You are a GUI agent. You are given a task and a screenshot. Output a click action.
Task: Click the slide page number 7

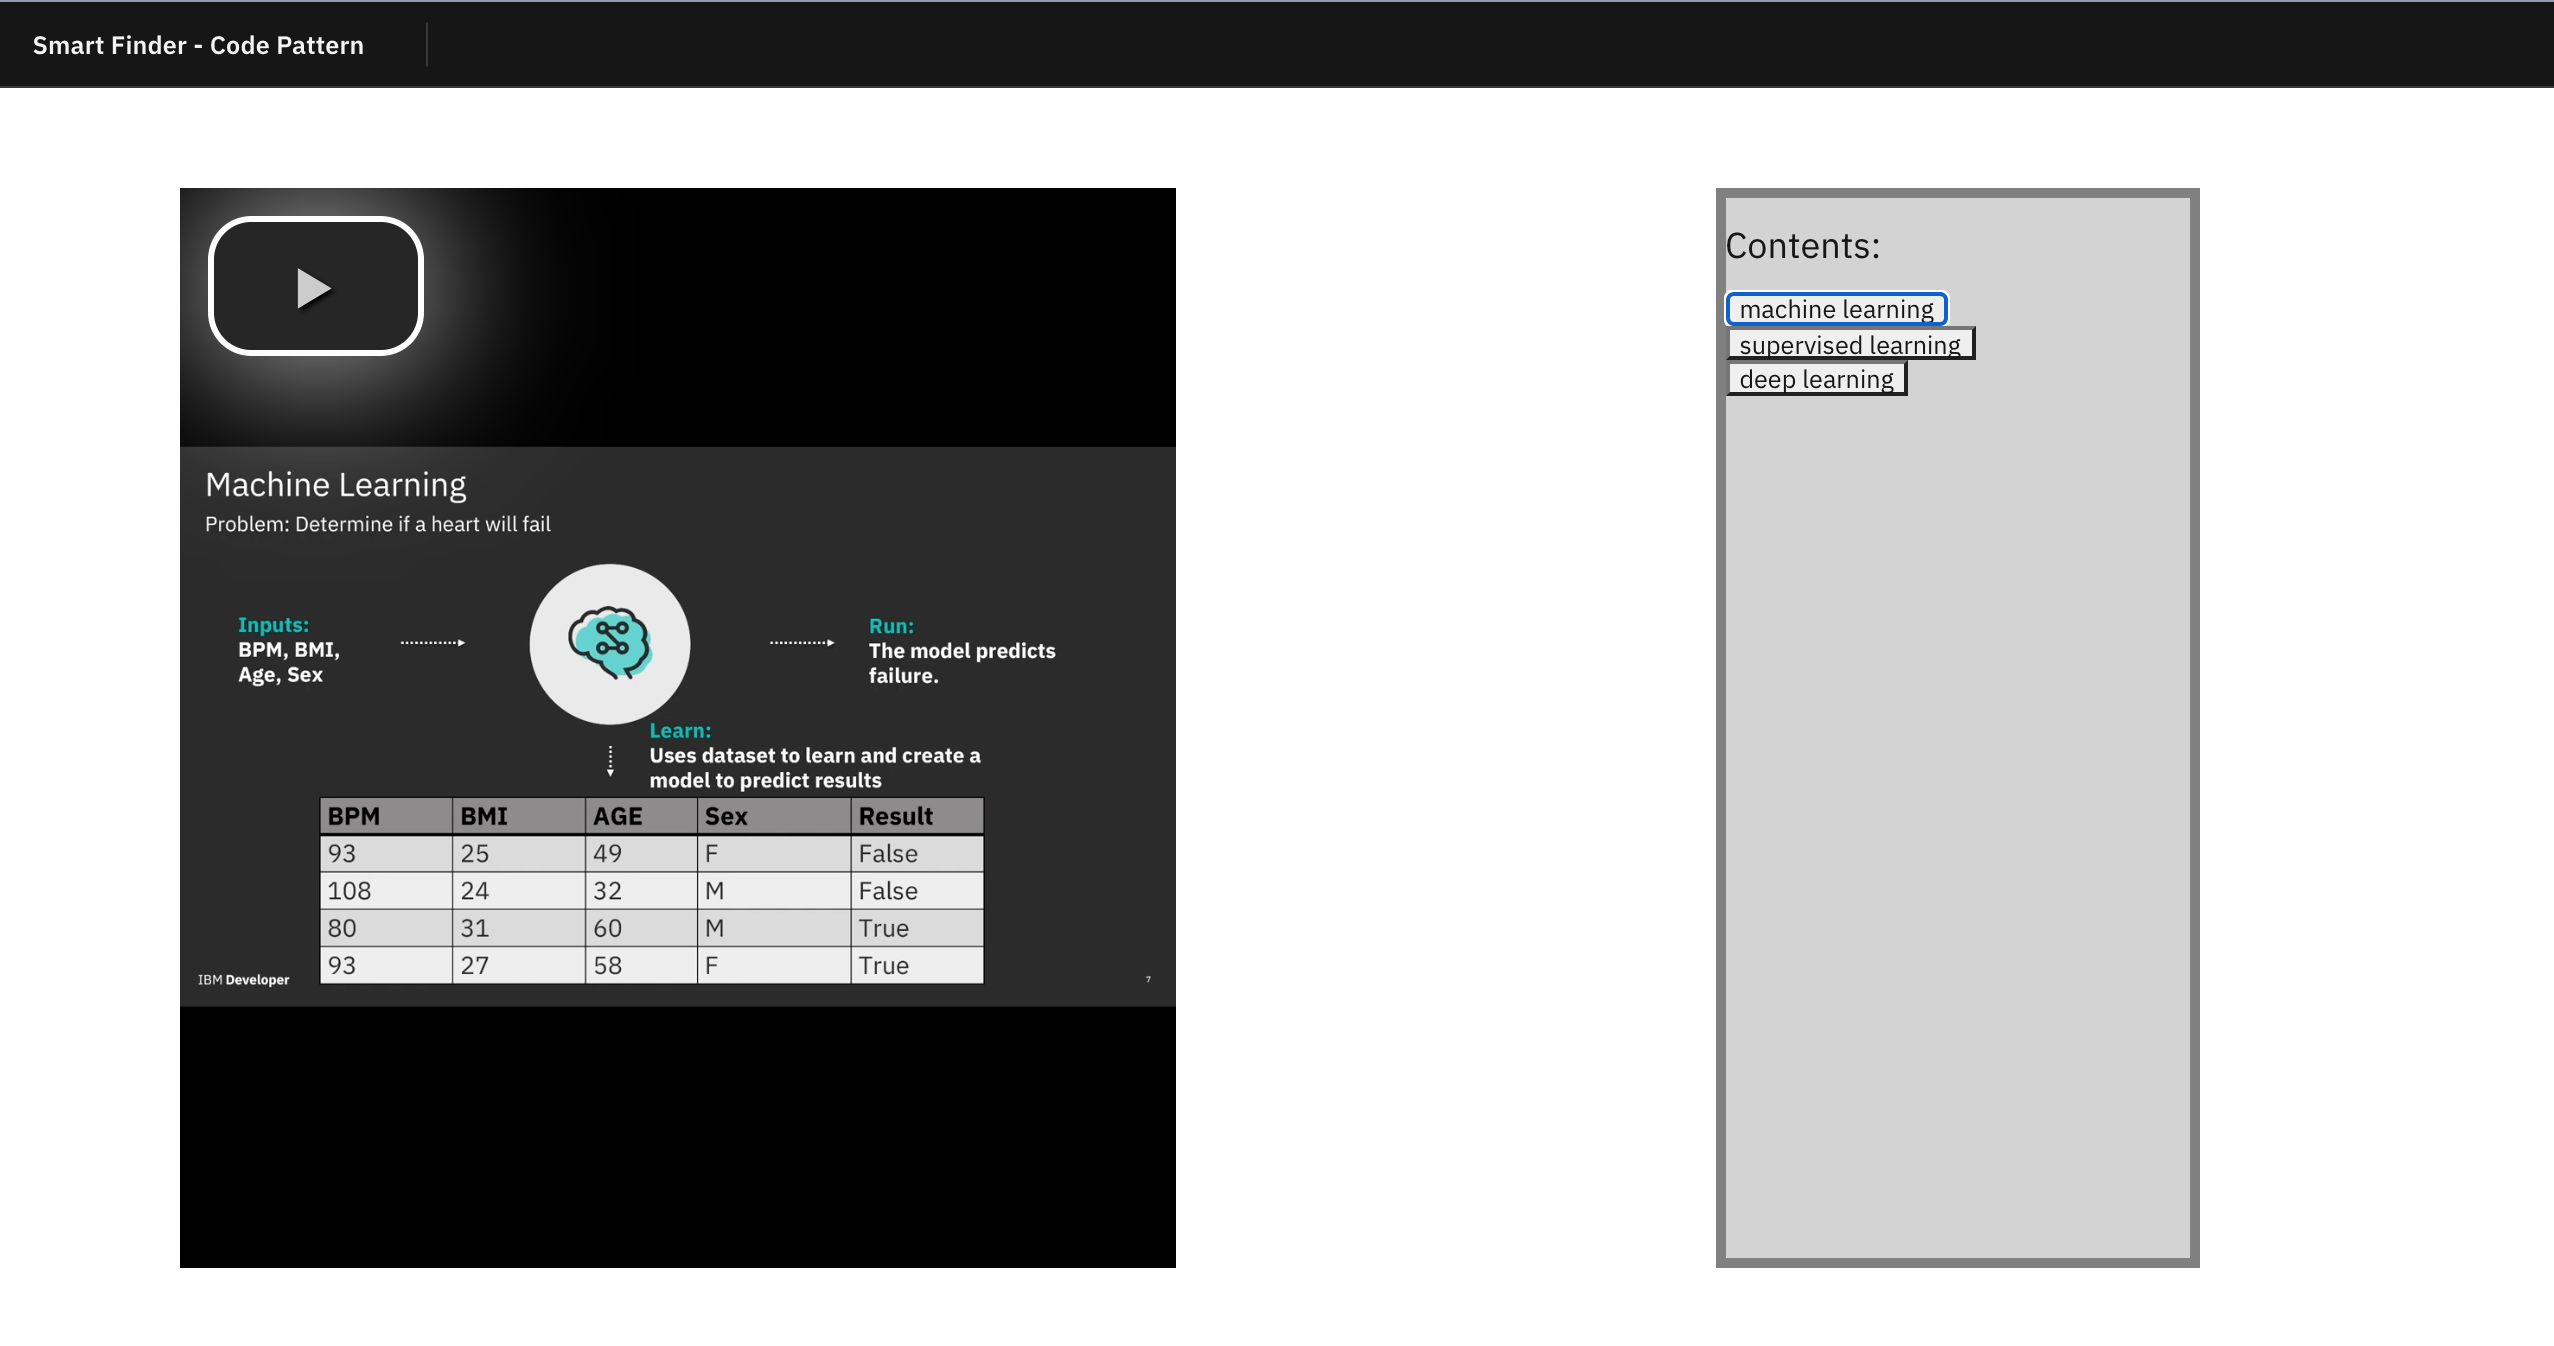pos(1148,979)
